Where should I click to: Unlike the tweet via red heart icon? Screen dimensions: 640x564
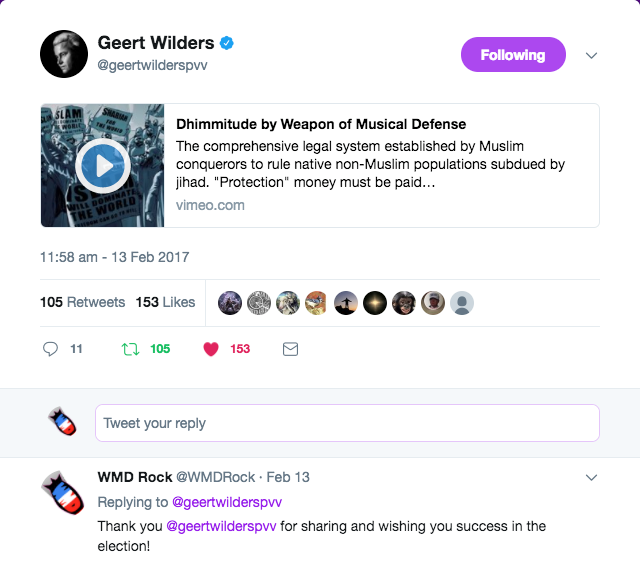point(211,349)
